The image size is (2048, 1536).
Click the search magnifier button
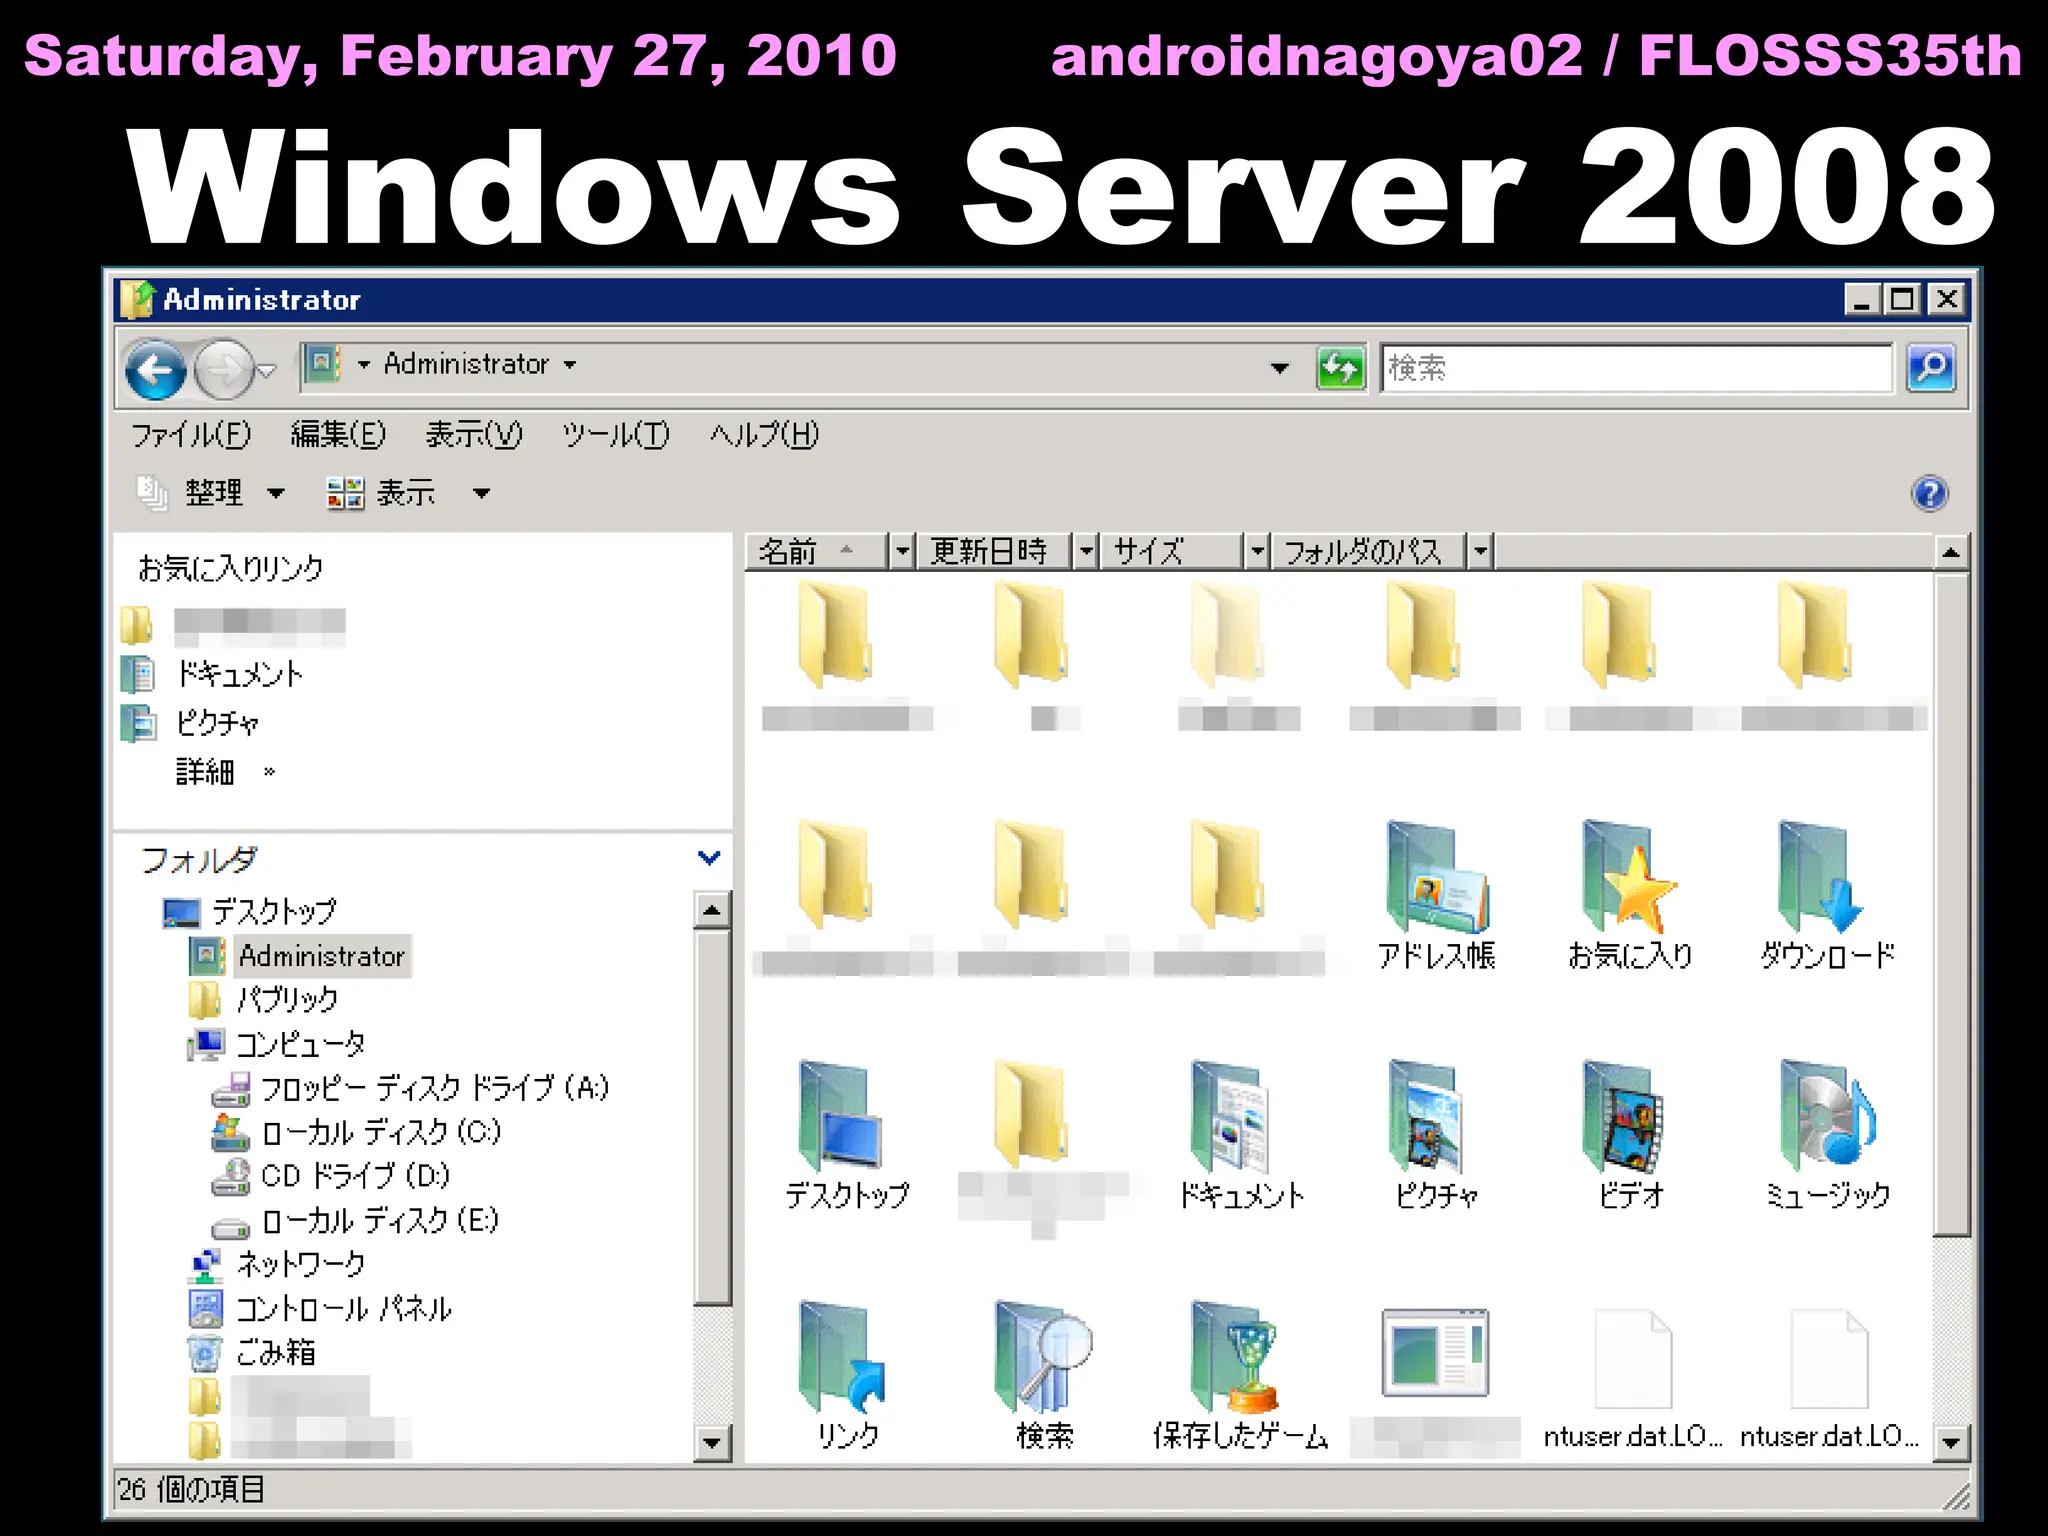tap(1930, 368)
